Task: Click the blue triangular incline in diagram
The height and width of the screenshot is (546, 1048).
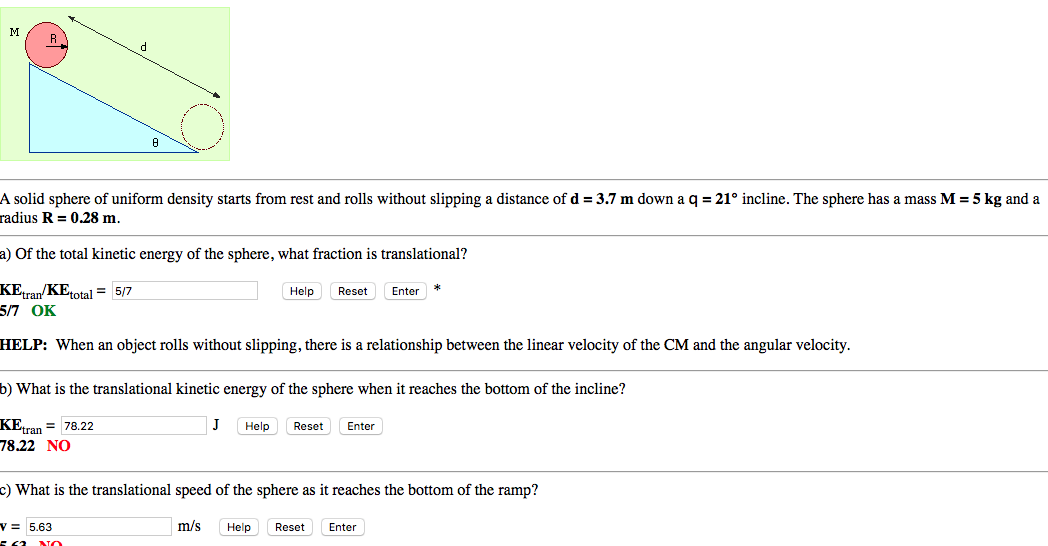Action: tap(80, 120)
